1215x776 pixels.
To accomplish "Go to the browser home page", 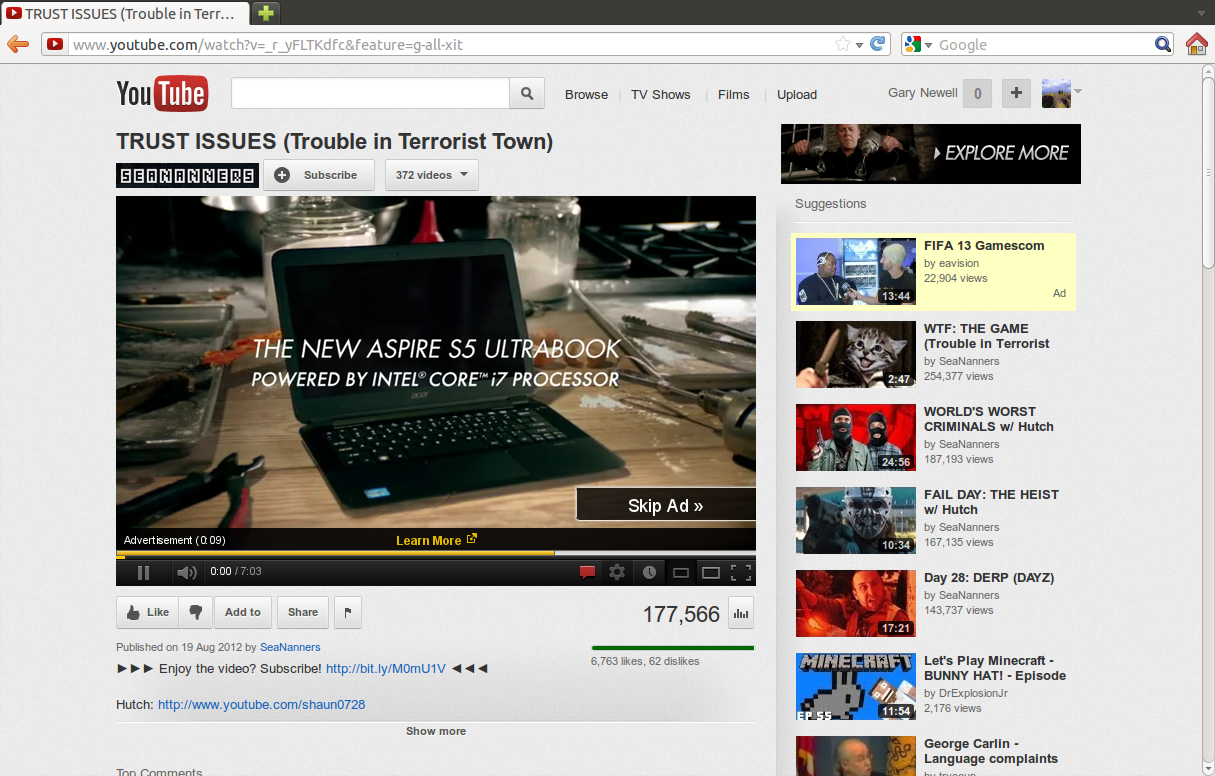I will point(1196,44).
